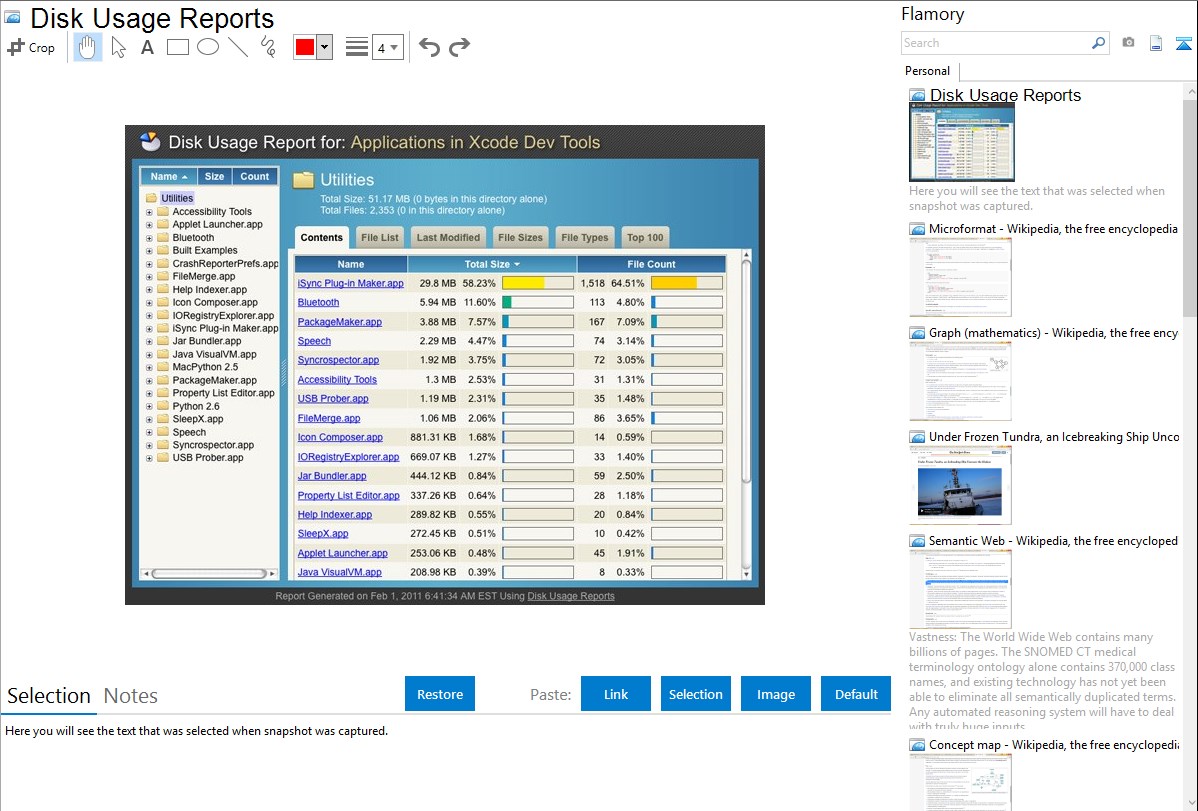Open the Graph (mathematics) snapshot thumbnail
1198x811 pixels.
[x=960, y=381]
